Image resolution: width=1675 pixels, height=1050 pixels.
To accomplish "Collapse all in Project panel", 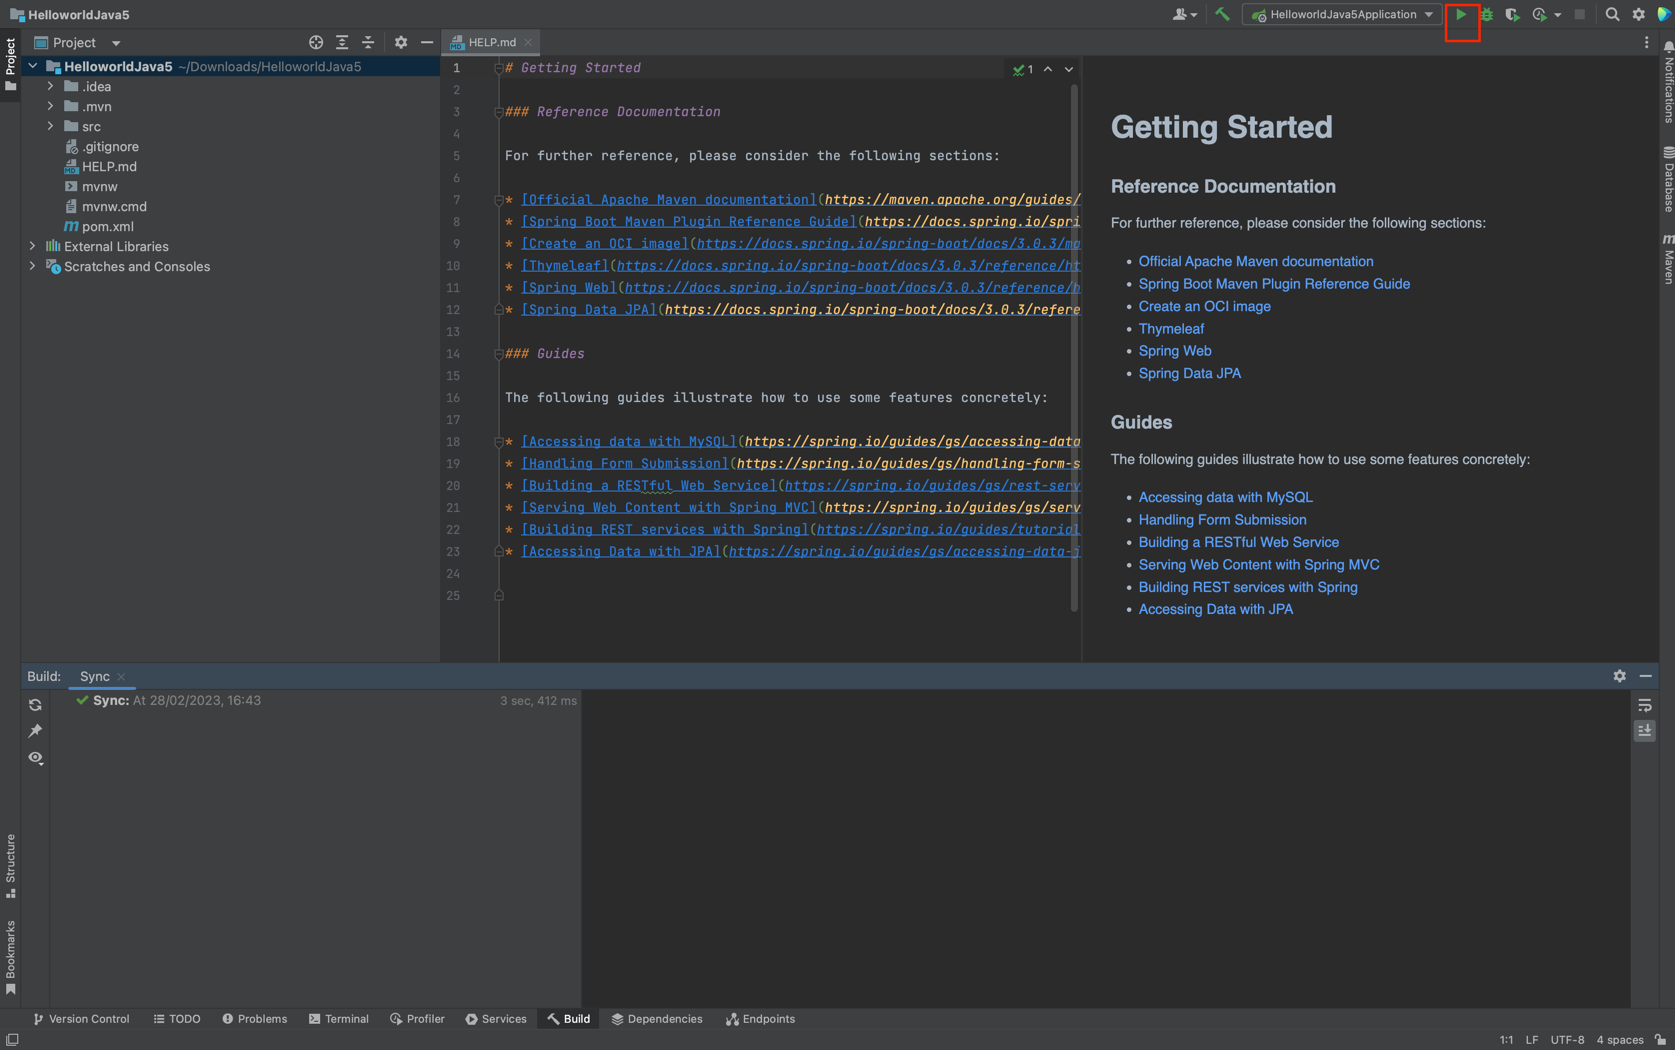I will point(368,42).
